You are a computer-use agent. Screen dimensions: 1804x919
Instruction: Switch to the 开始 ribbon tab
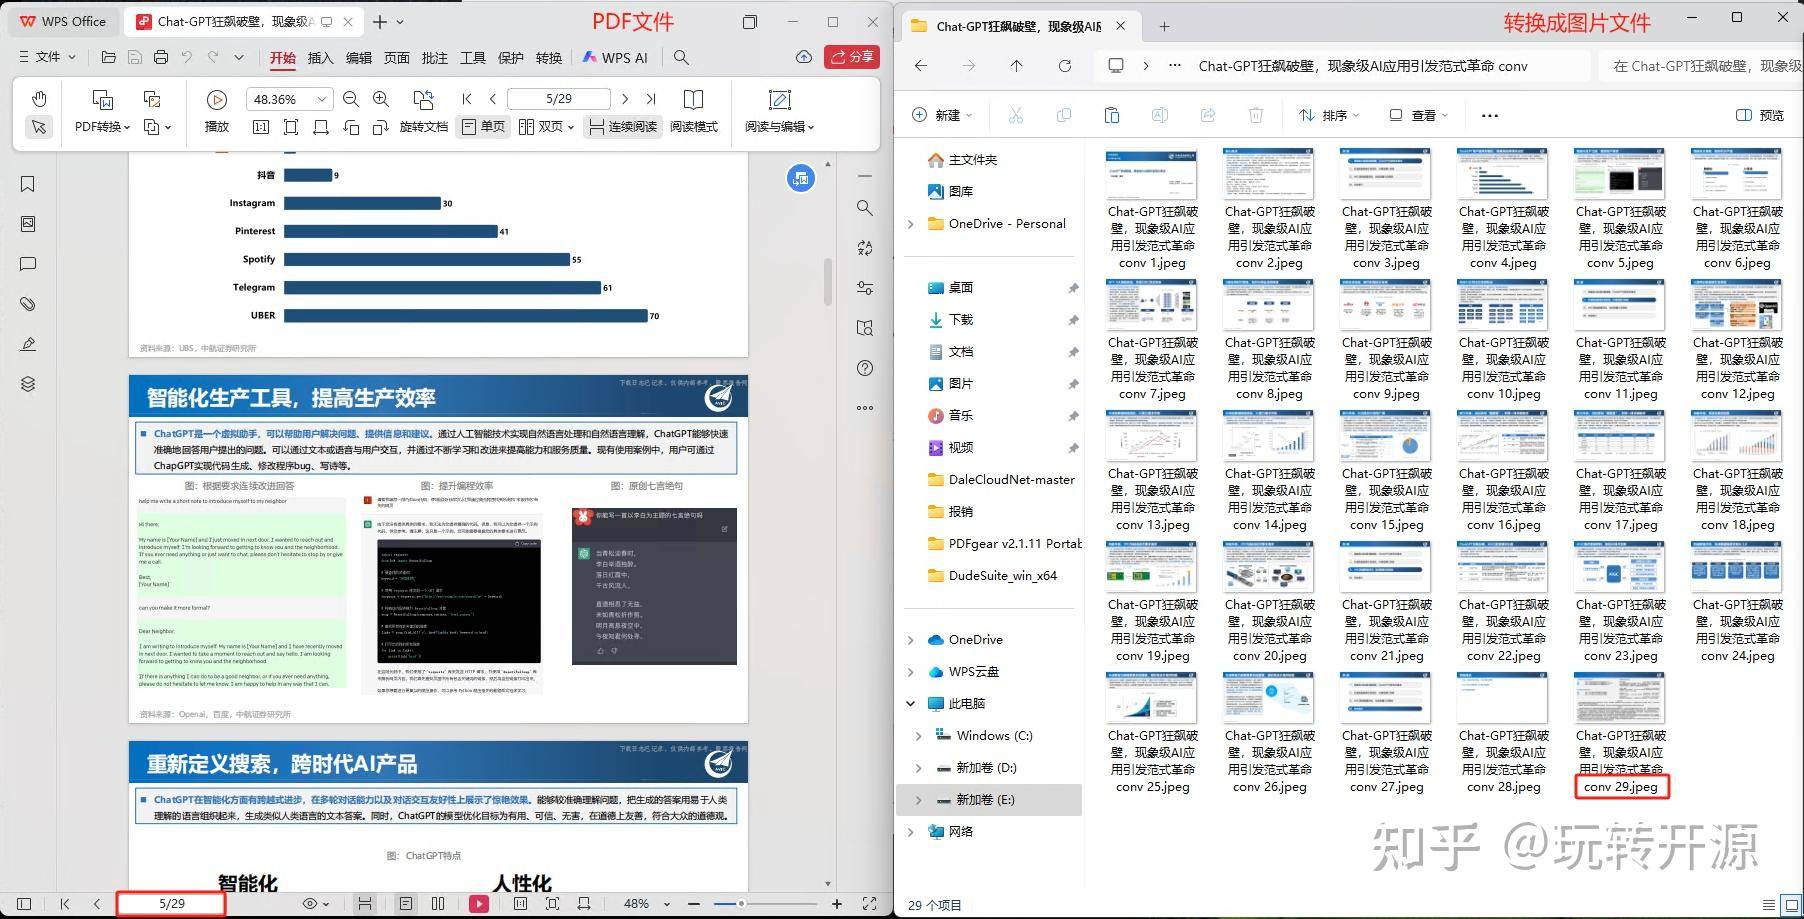(283, 58)
